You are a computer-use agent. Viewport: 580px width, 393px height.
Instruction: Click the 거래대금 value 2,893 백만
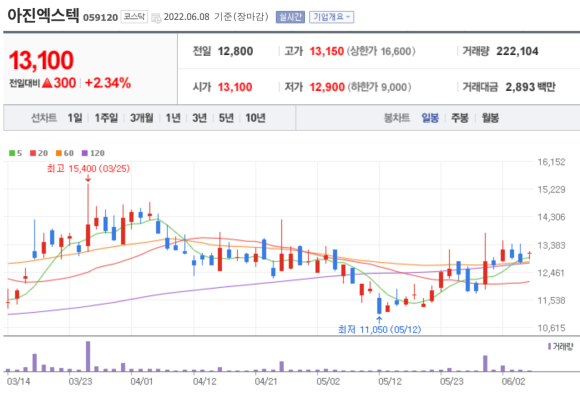pyautogui.click(x=530, y=87)
